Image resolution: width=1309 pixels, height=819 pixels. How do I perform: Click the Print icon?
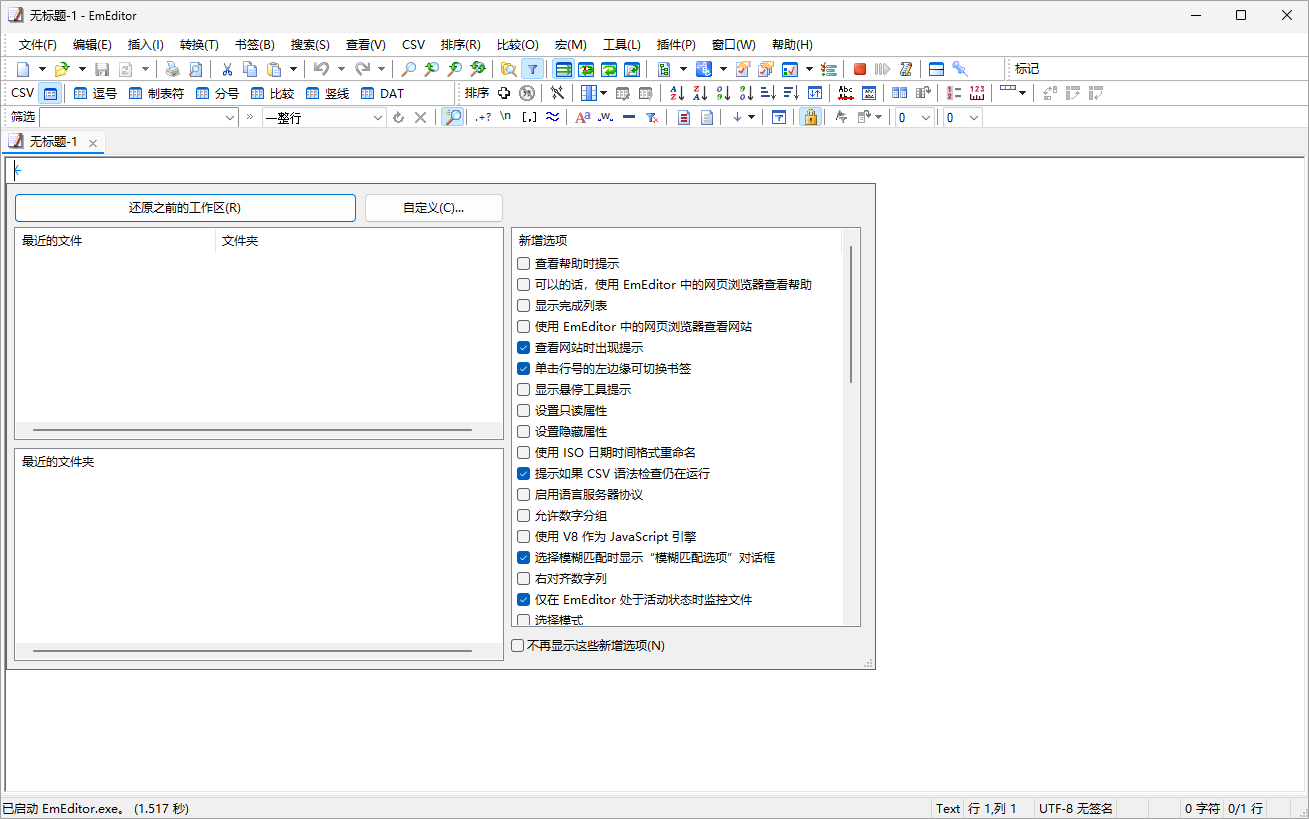coord(173,69)
